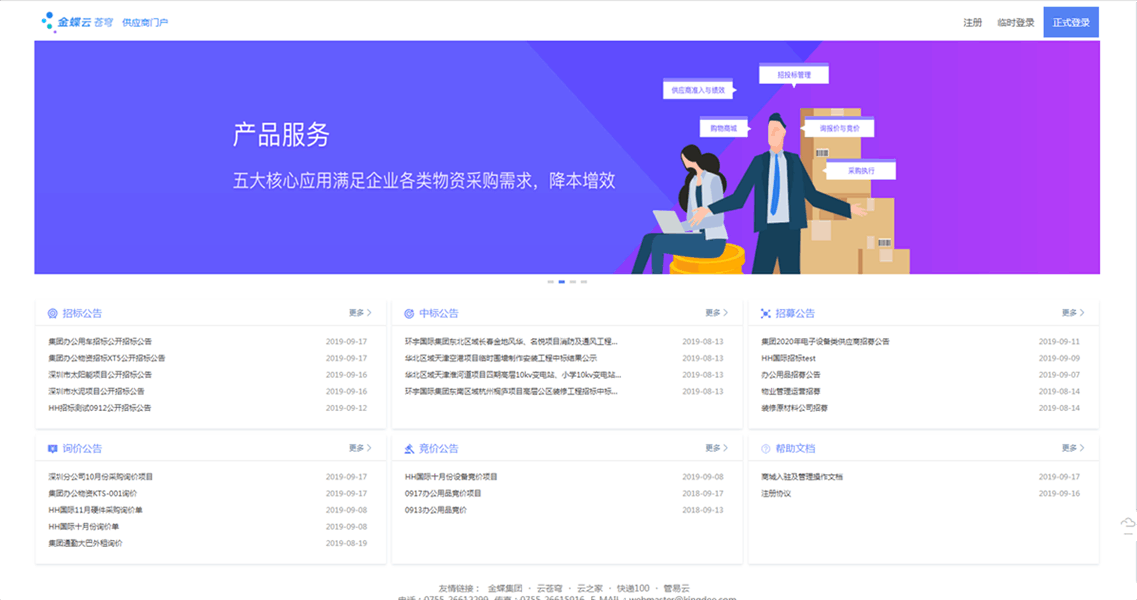Expand 更多 in the 中标公告 panel
The height and width of the screenshot is (600, 1137).
point(716,313)
